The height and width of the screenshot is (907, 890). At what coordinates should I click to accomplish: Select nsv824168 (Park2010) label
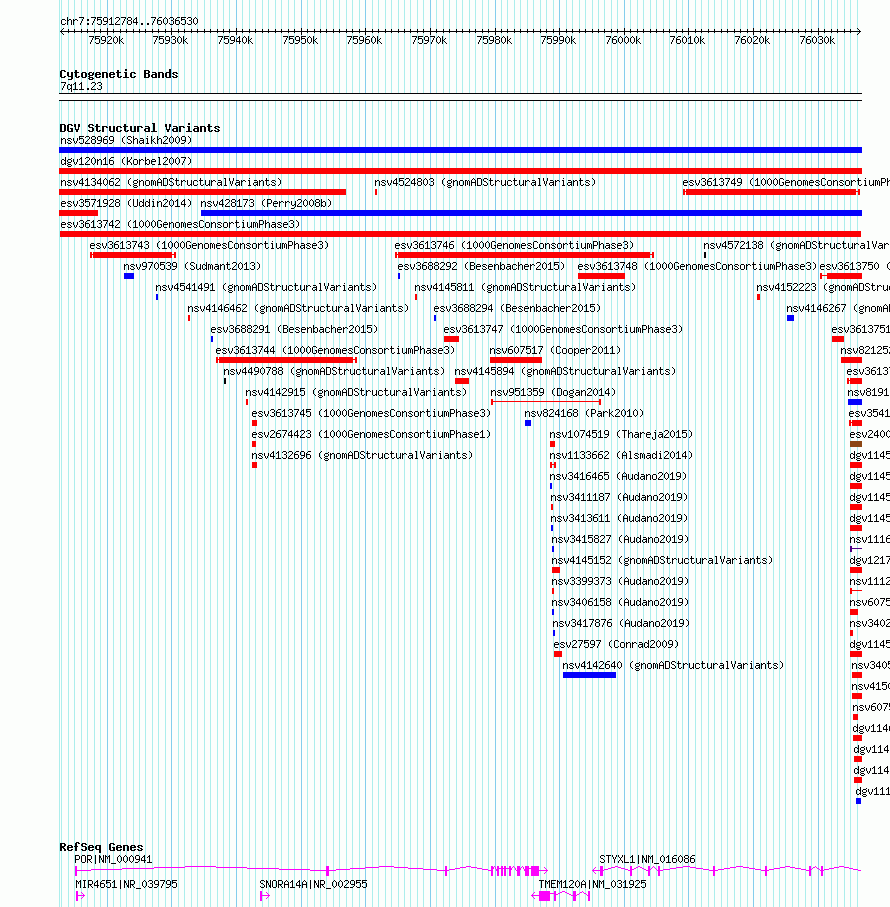tap(584, 413)
